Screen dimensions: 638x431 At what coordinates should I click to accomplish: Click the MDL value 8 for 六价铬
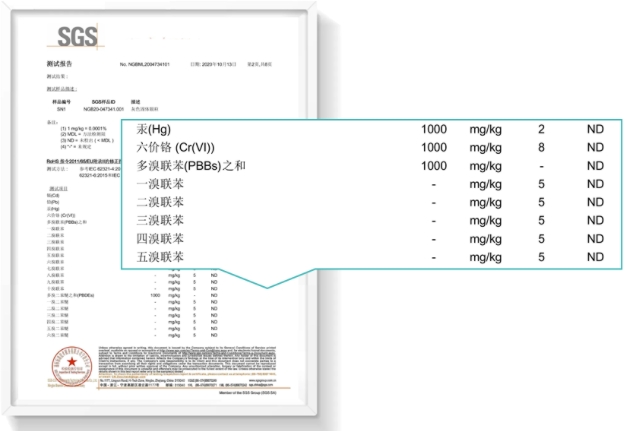pyautogui.click(x=541, y=148)
